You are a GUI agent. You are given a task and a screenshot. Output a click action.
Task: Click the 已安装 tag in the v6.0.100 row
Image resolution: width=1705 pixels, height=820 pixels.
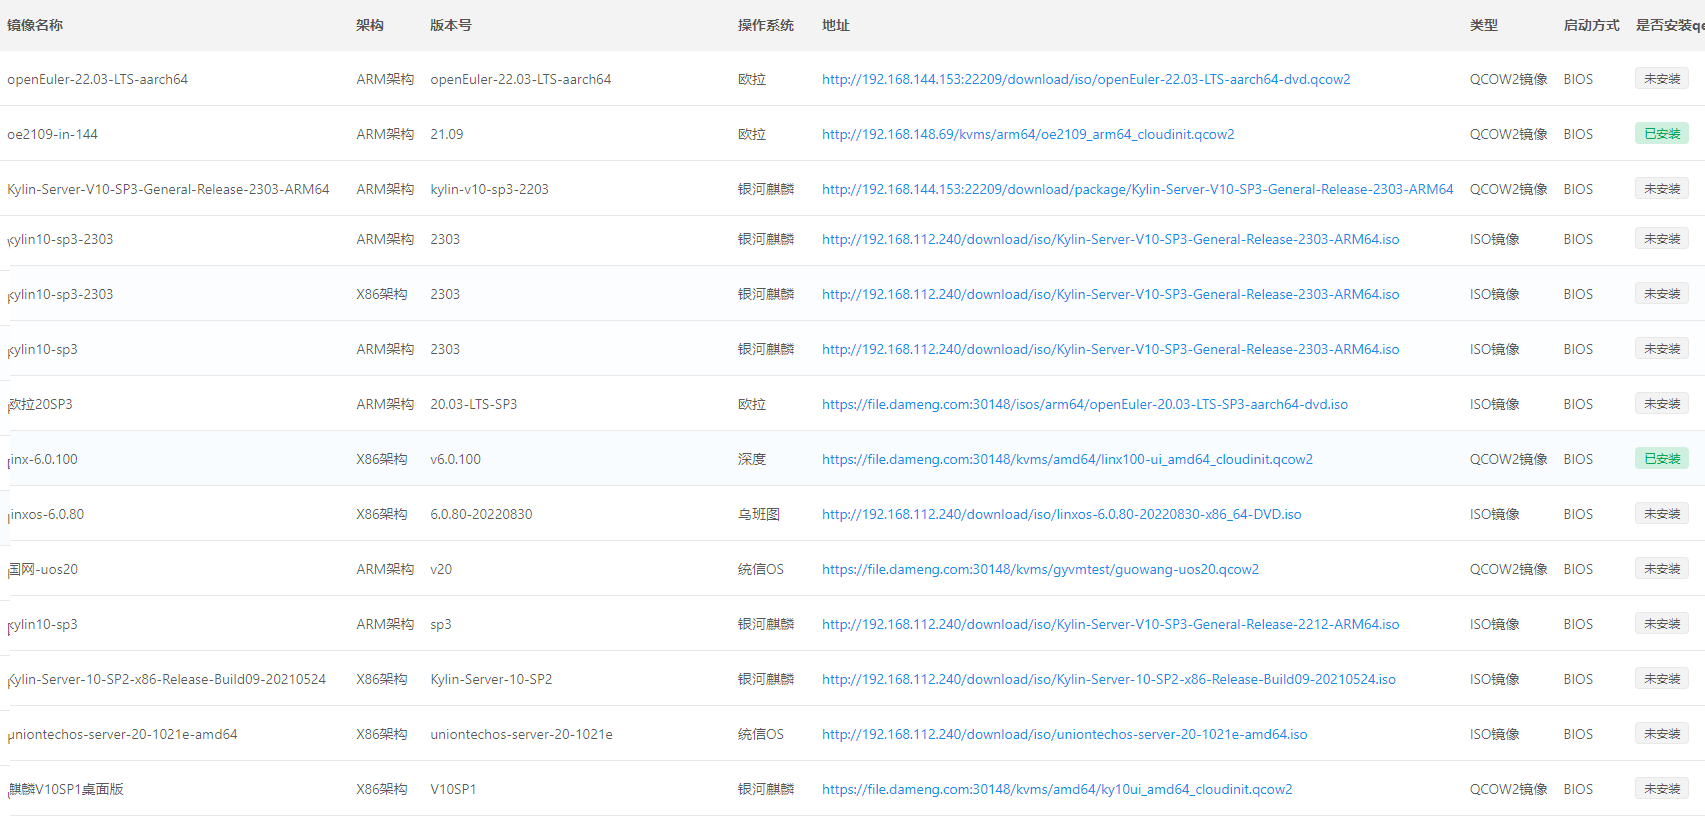[x=1662, y=458]
